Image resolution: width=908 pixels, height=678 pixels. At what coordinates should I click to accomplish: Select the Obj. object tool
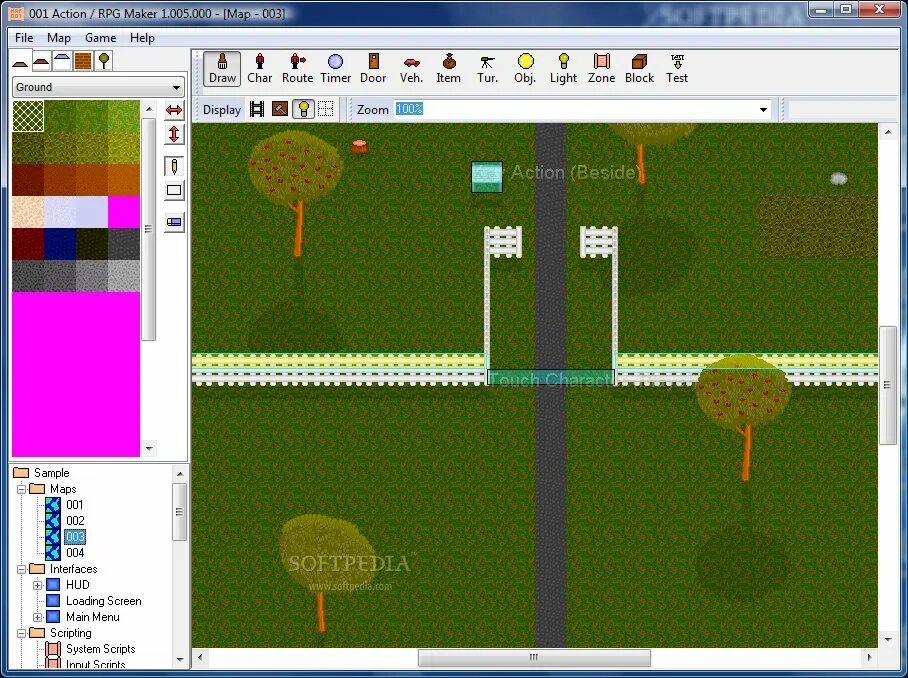525,69
